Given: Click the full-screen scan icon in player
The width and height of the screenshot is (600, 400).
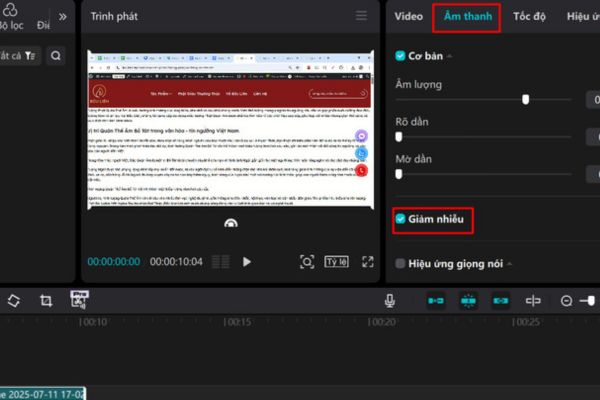Looking at the screenshot, I should pyautogui.click(x=307, y=262).
